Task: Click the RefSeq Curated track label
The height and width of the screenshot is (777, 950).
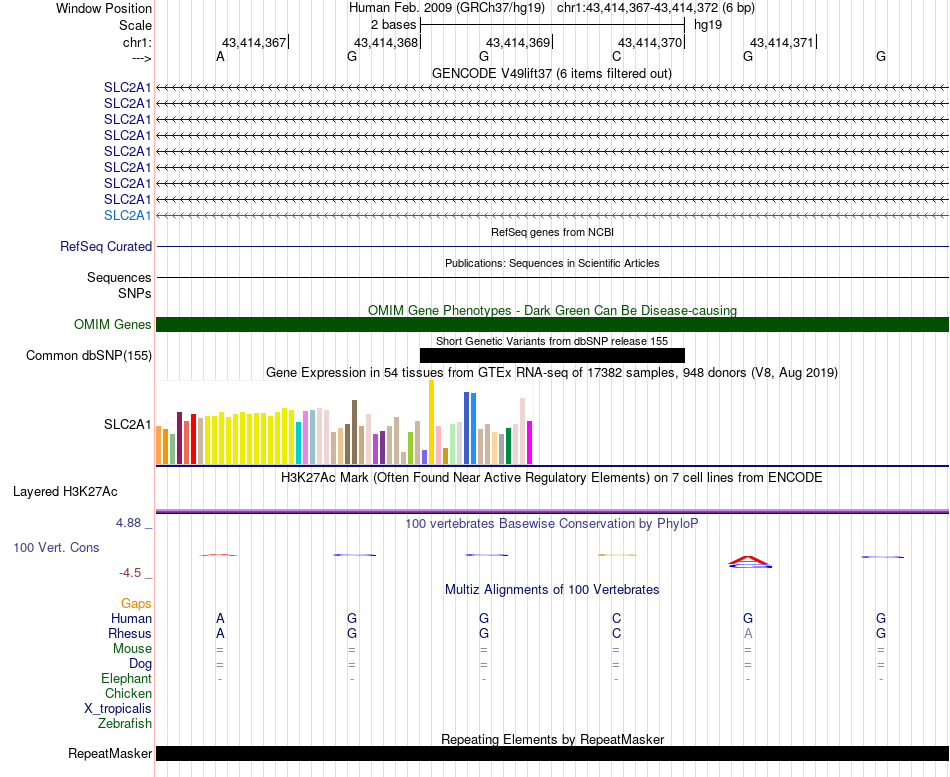Action: (x=106, y=247)
